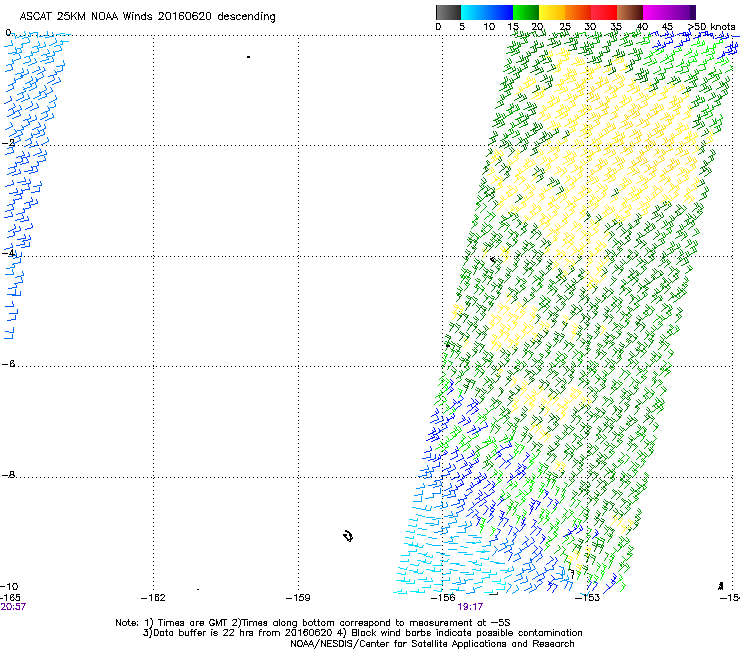The width and height of the screenshot is (740, 650).
Task: Click the latitude label -6
Action: point(8,364)
